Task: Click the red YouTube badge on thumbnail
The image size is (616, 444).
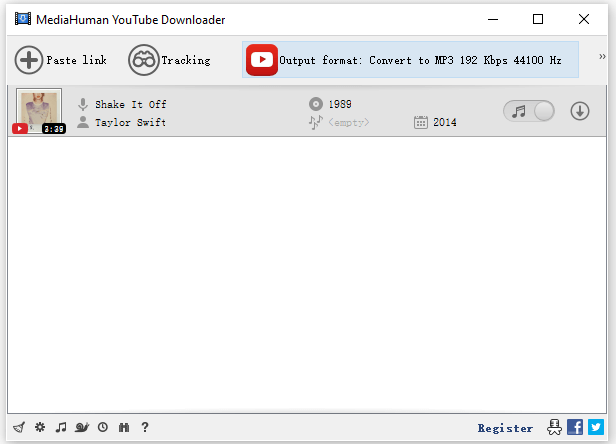Action: 20,128
